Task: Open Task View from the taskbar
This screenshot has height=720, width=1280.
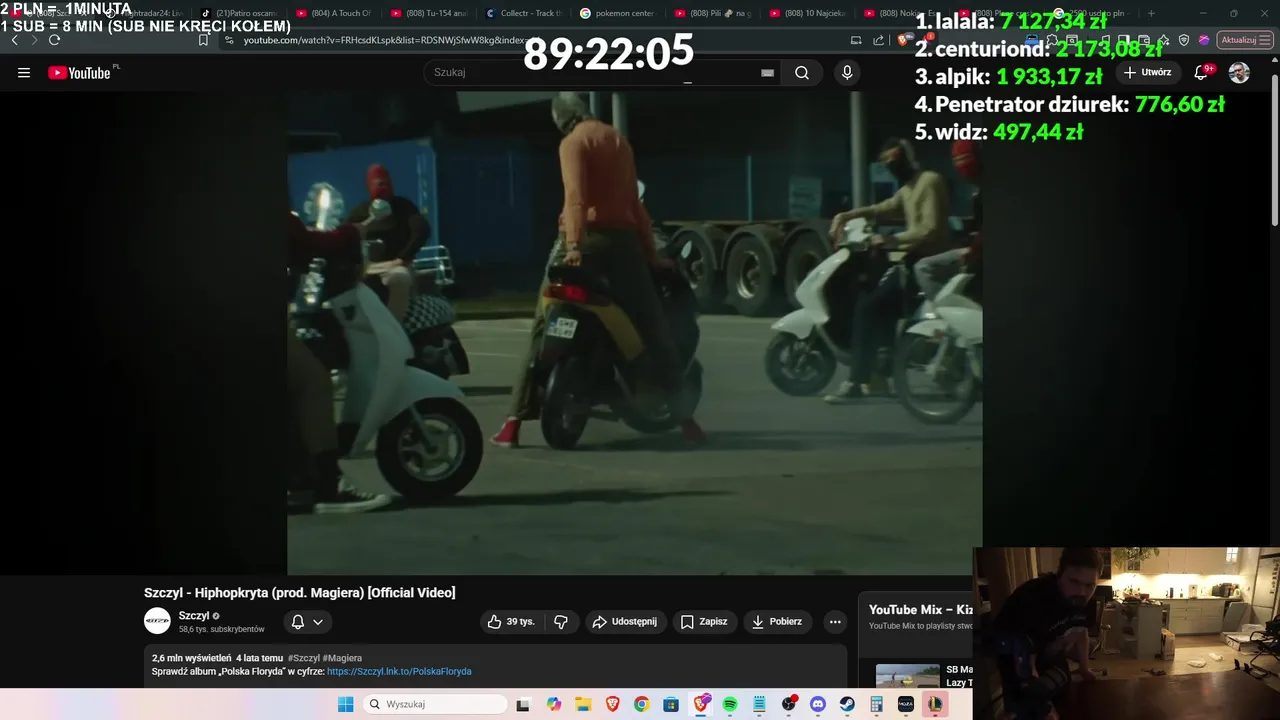Action: point(522,704)
